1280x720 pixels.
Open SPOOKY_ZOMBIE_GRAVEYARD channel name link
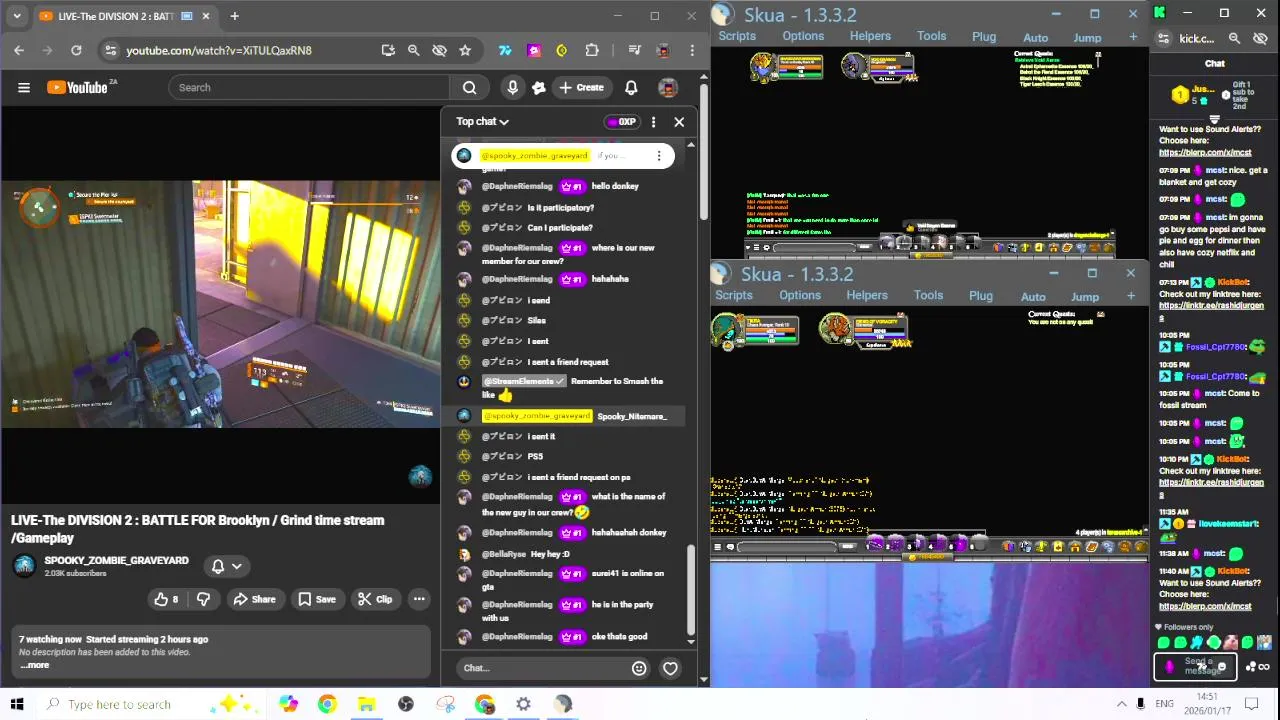click(116, 560)
